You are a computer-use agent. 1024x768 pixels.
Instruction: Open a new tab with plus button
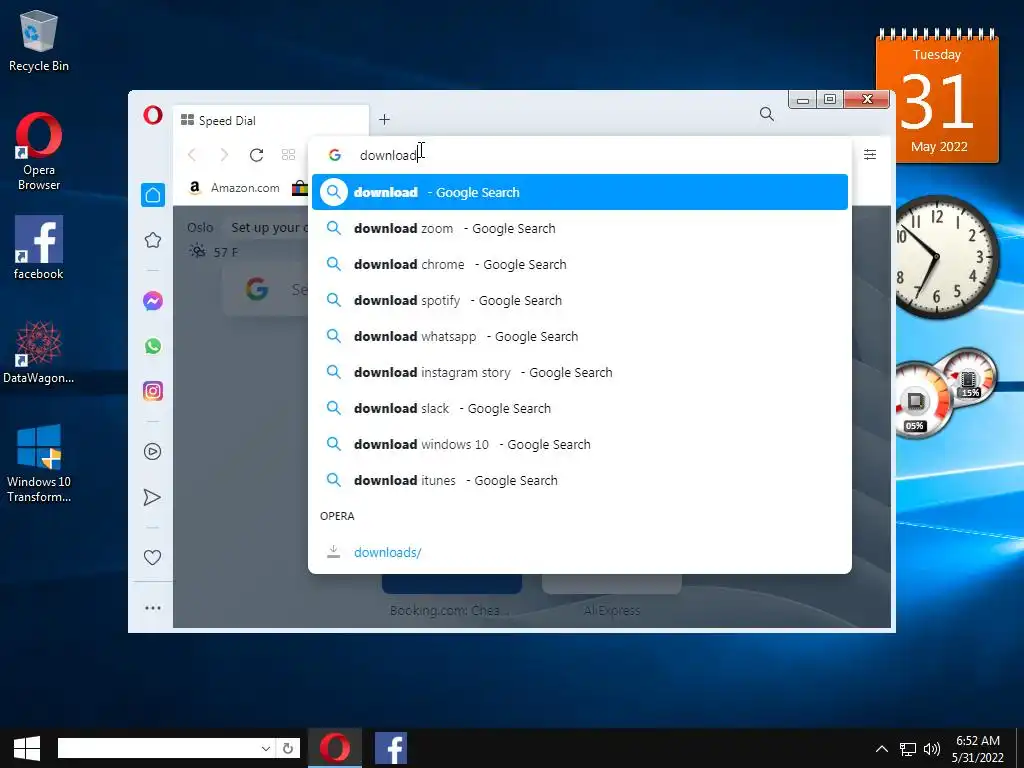coord(385,120)
